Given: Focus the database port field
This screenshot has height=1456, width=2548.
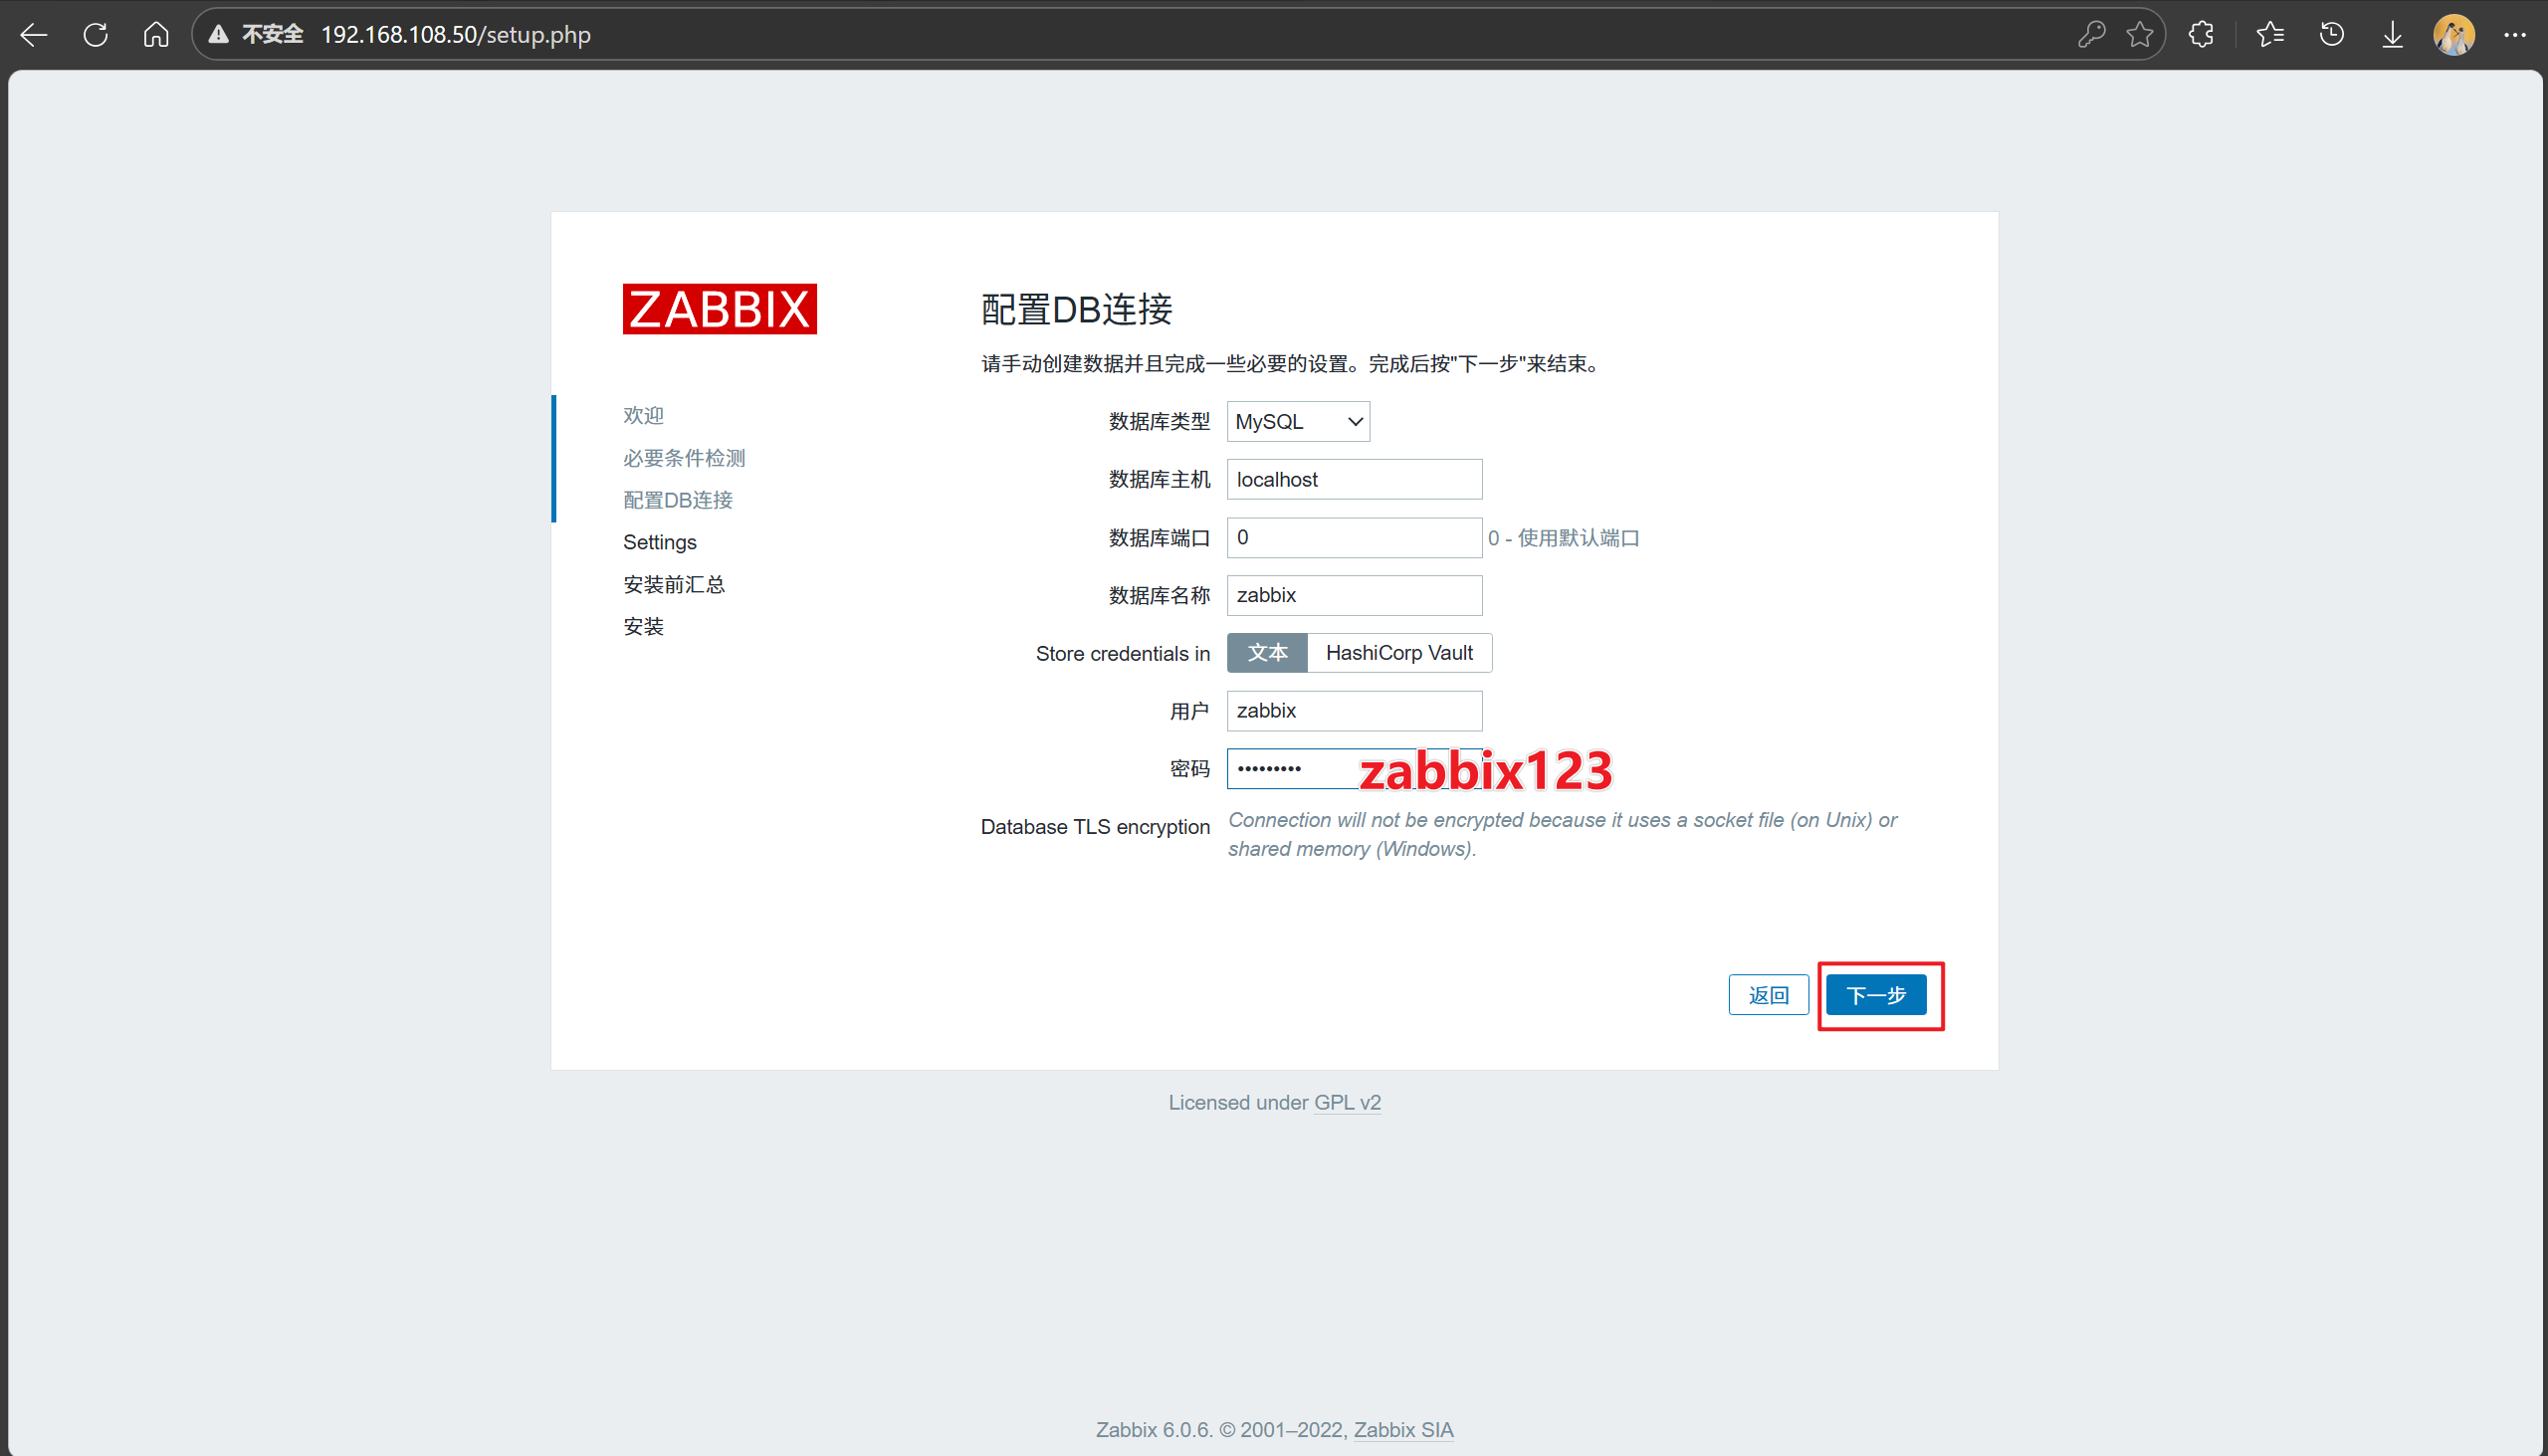Looking at the screenshot, I should pyautogui.click(x=1354, y=538).
